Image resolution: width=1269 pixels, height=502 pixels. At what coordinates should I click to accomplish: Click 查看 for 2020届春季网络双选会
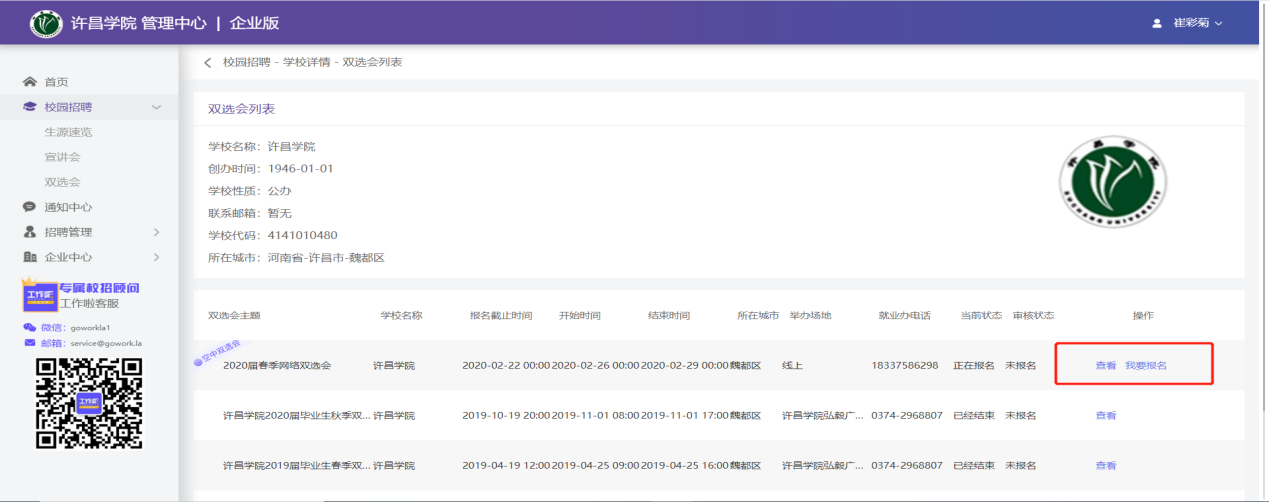pos(1105,365)
